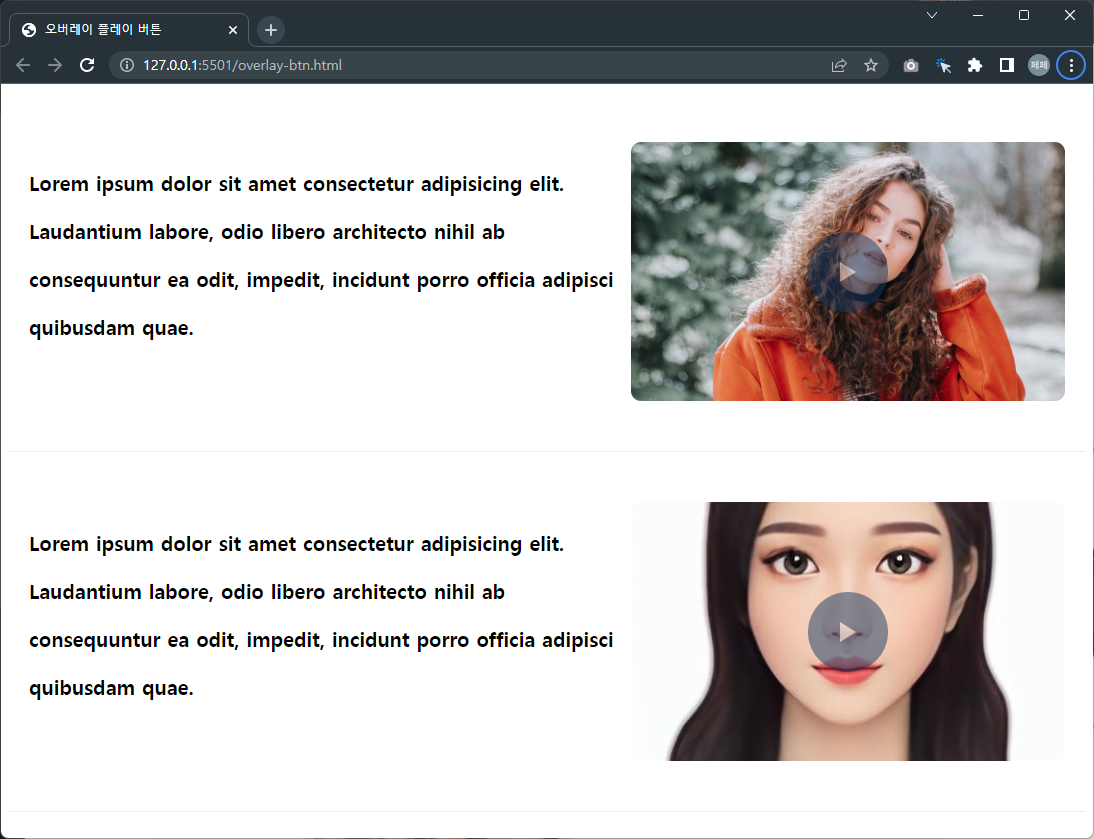Click the sidebar panel icon beside extensions
The height and width of the screenshot is (839, 1094).
tap(1007, 64)
